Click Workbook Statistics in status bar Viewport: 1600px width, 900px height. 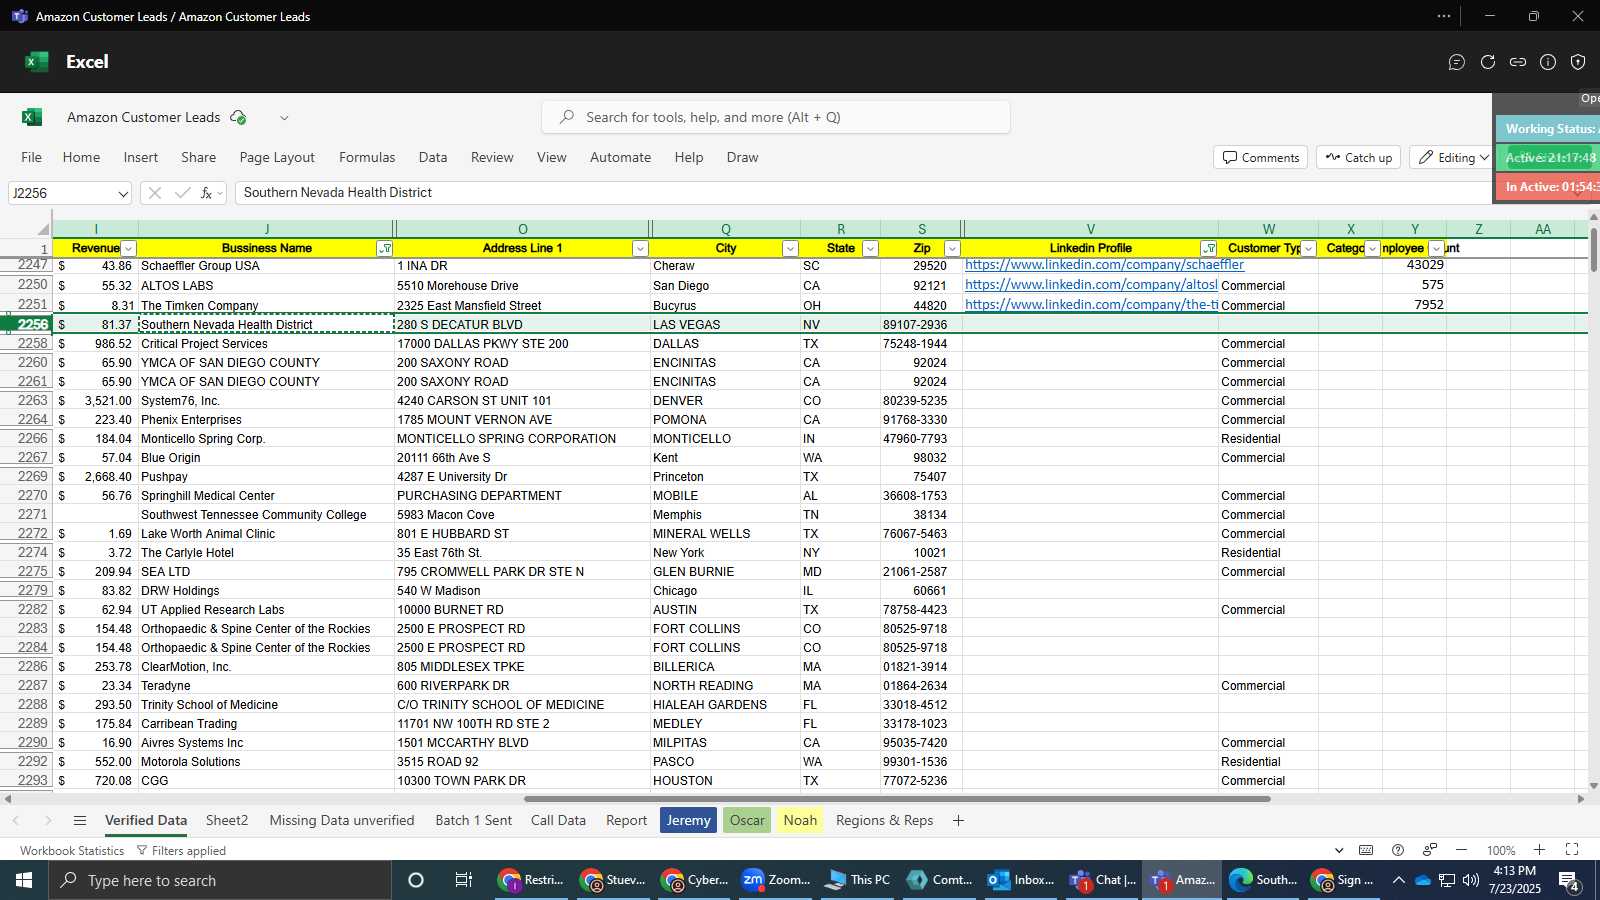tap(72, 850)
